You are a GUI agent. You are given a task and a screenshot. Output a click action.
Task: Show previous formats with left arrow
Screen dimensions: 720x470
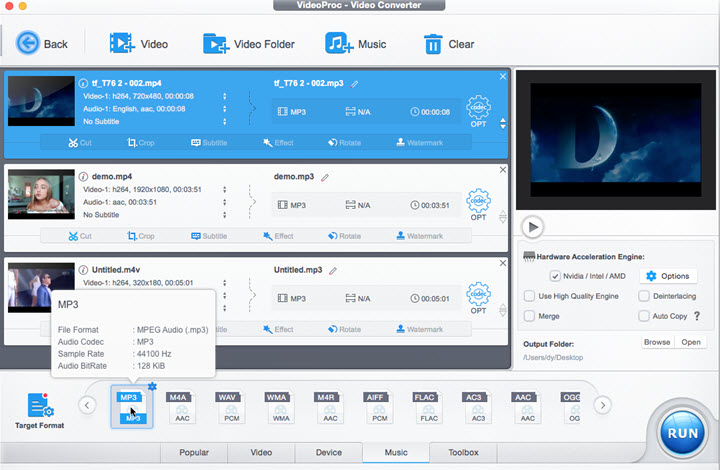point(87,405)
